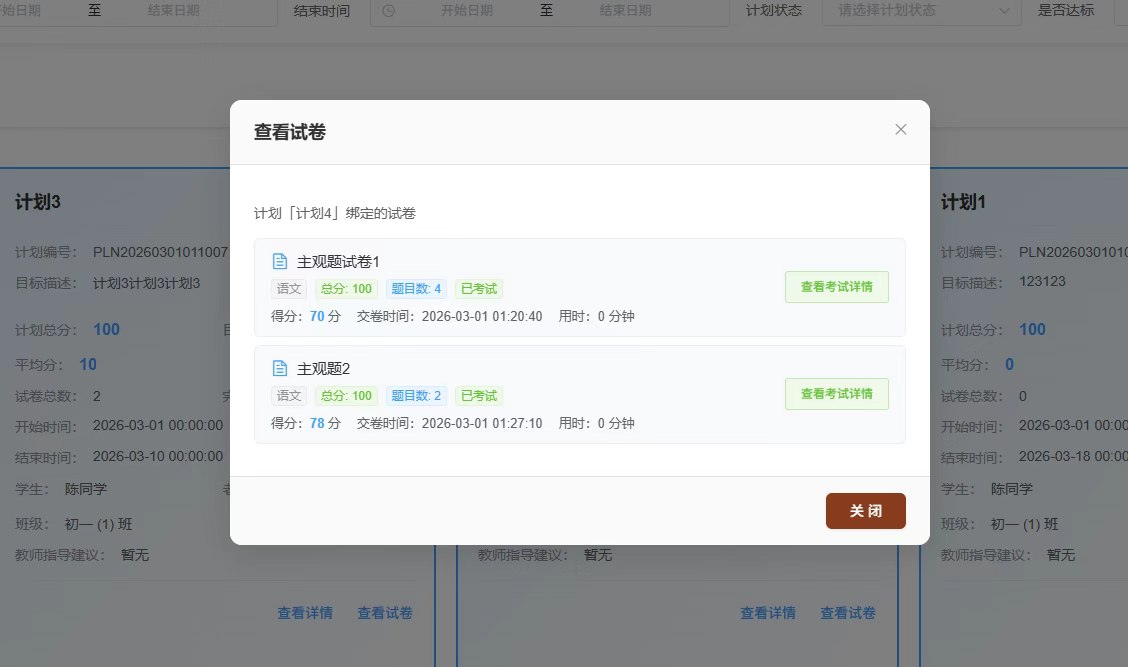The width and height of the screenshot is (1128, 667).
Task: Open the 请选择计划状态 dropdown
Action: (x=922, y=11)
